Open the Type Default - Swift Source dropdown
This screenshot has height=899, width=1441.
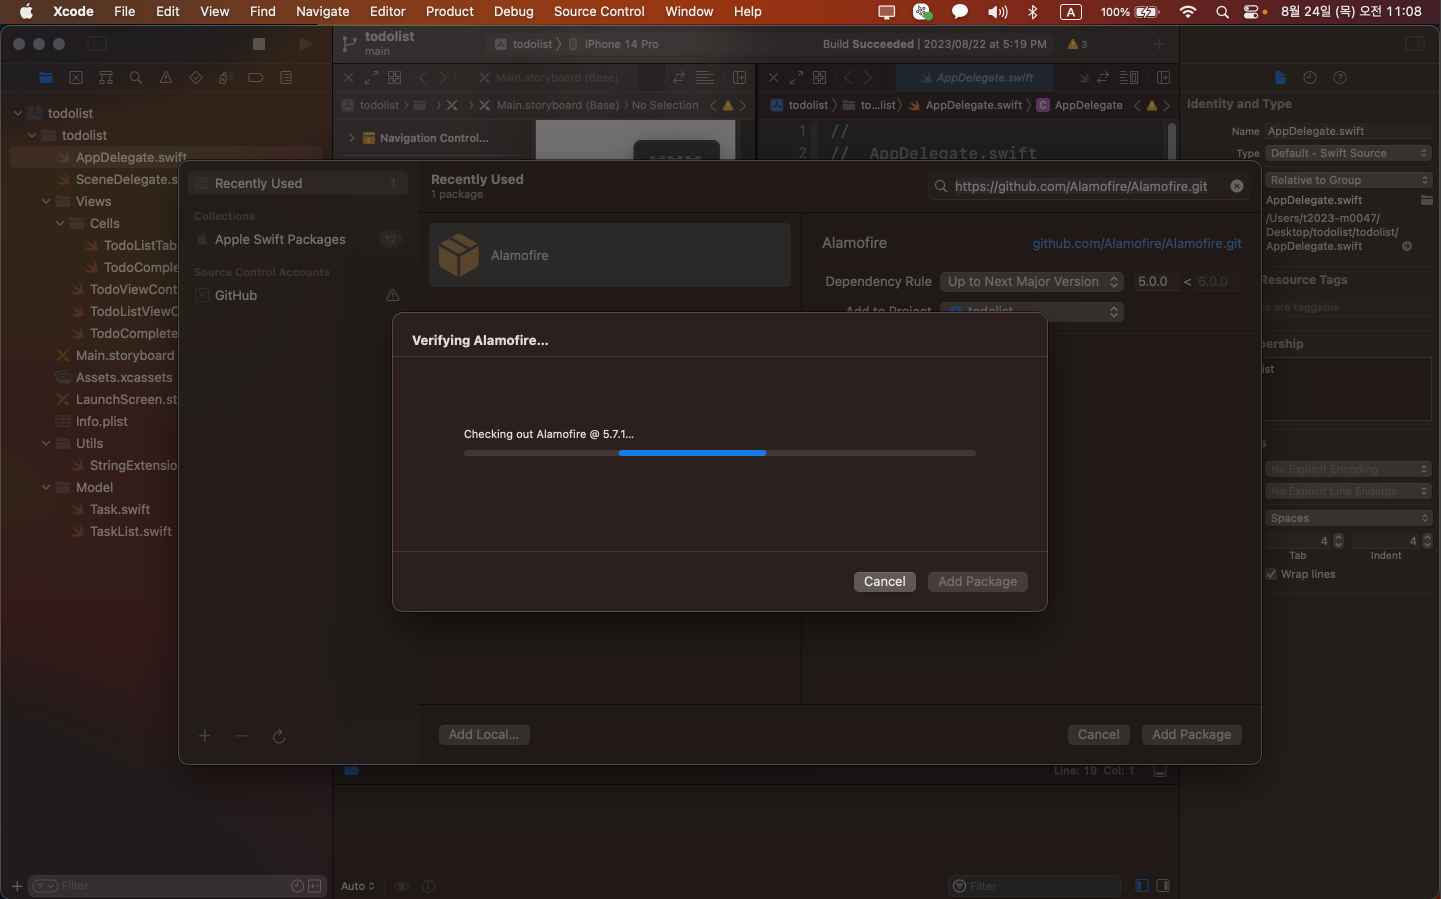(x=1348, y=153)
